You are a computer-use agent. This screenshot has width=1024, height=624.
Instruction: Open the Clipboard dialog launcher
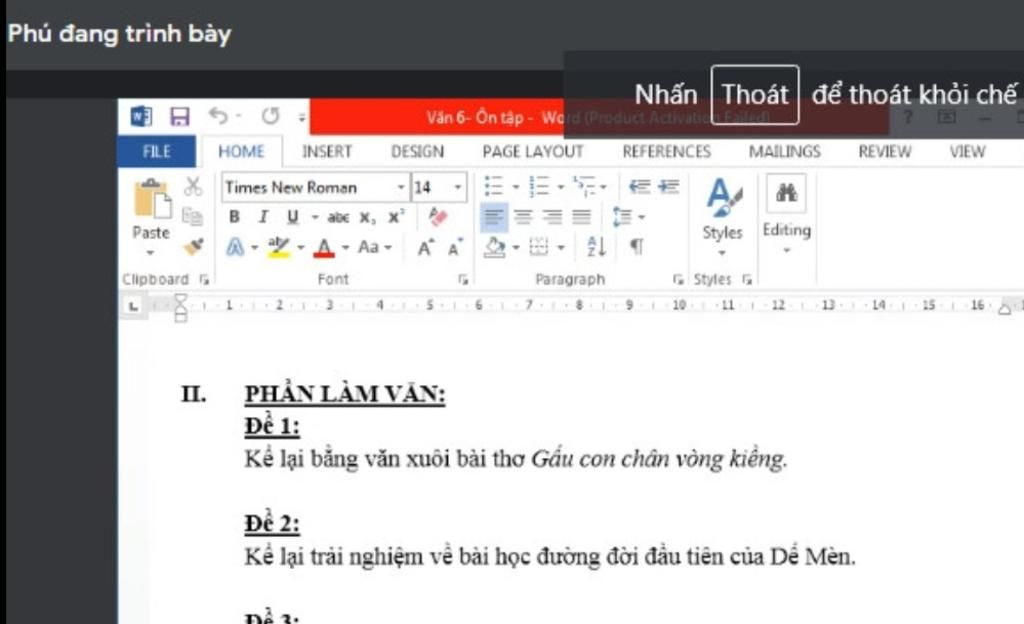point(204,279)
